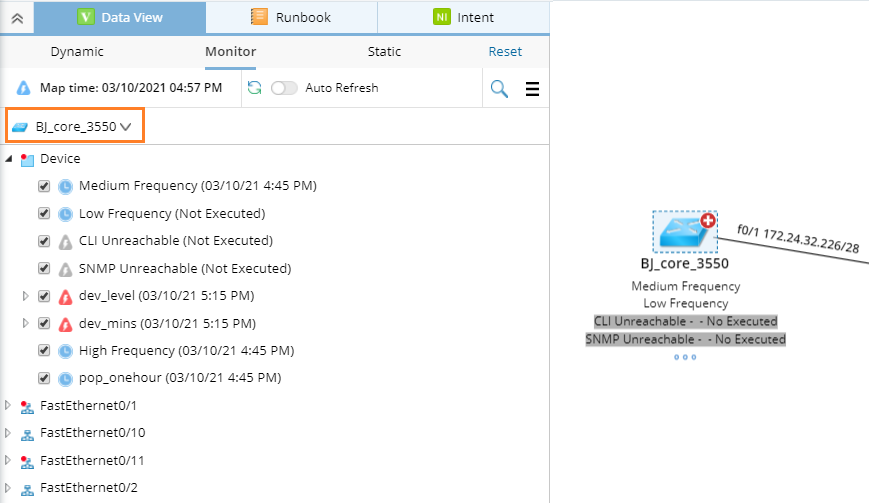The width and height of the screenshot is (869, 503).
Task: Uncheck the CLI Unreachable checkbox
Action: click(44, 241)
